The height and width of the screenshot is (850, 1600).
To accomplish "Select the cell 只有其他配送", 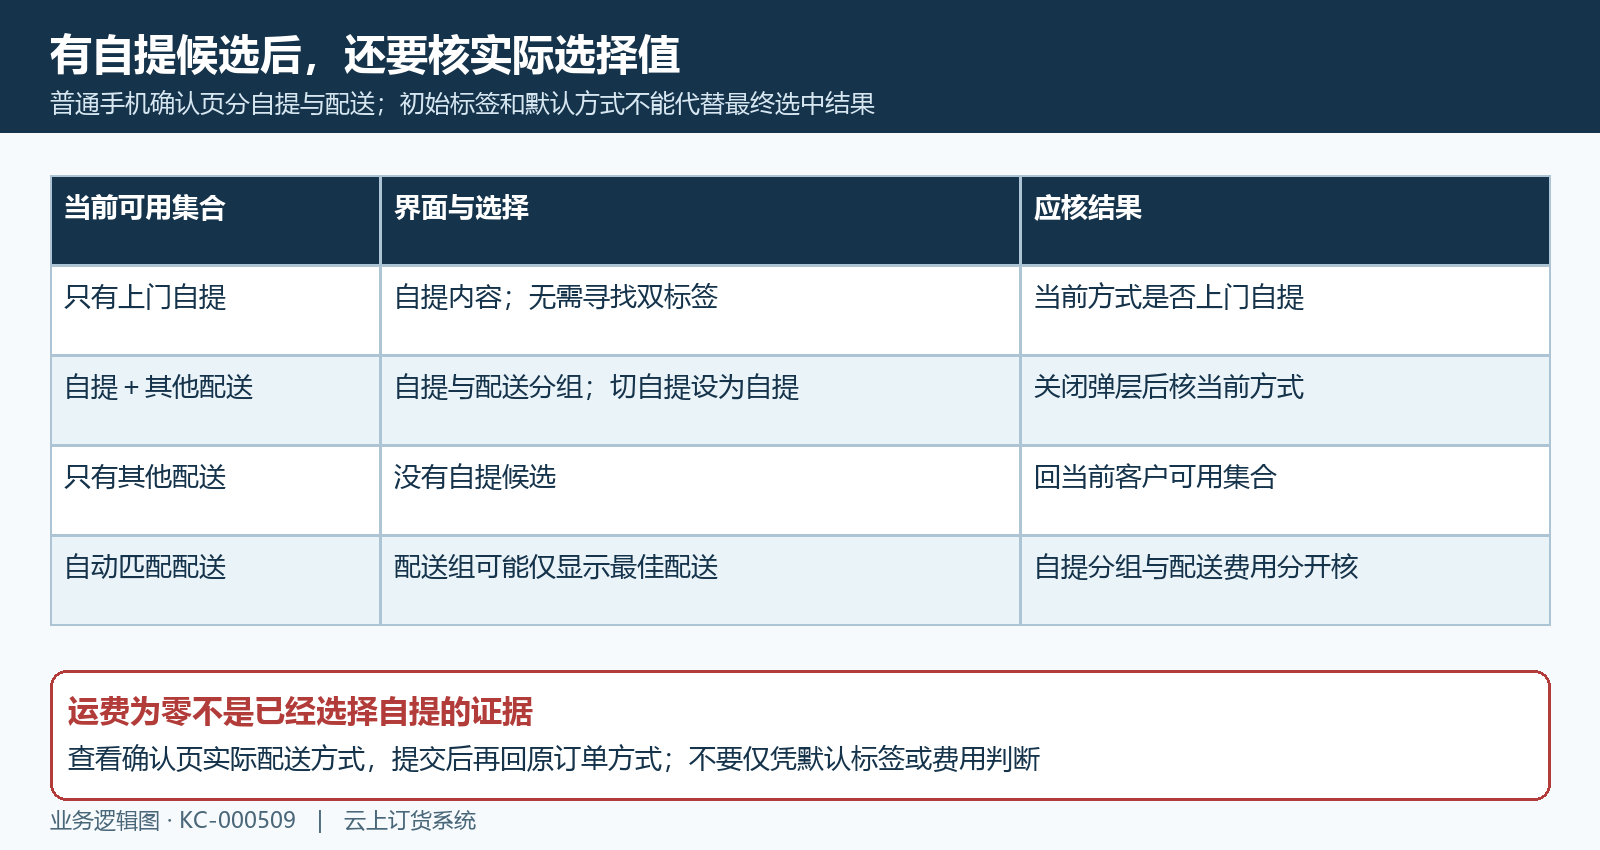I will tap(215, 491).
